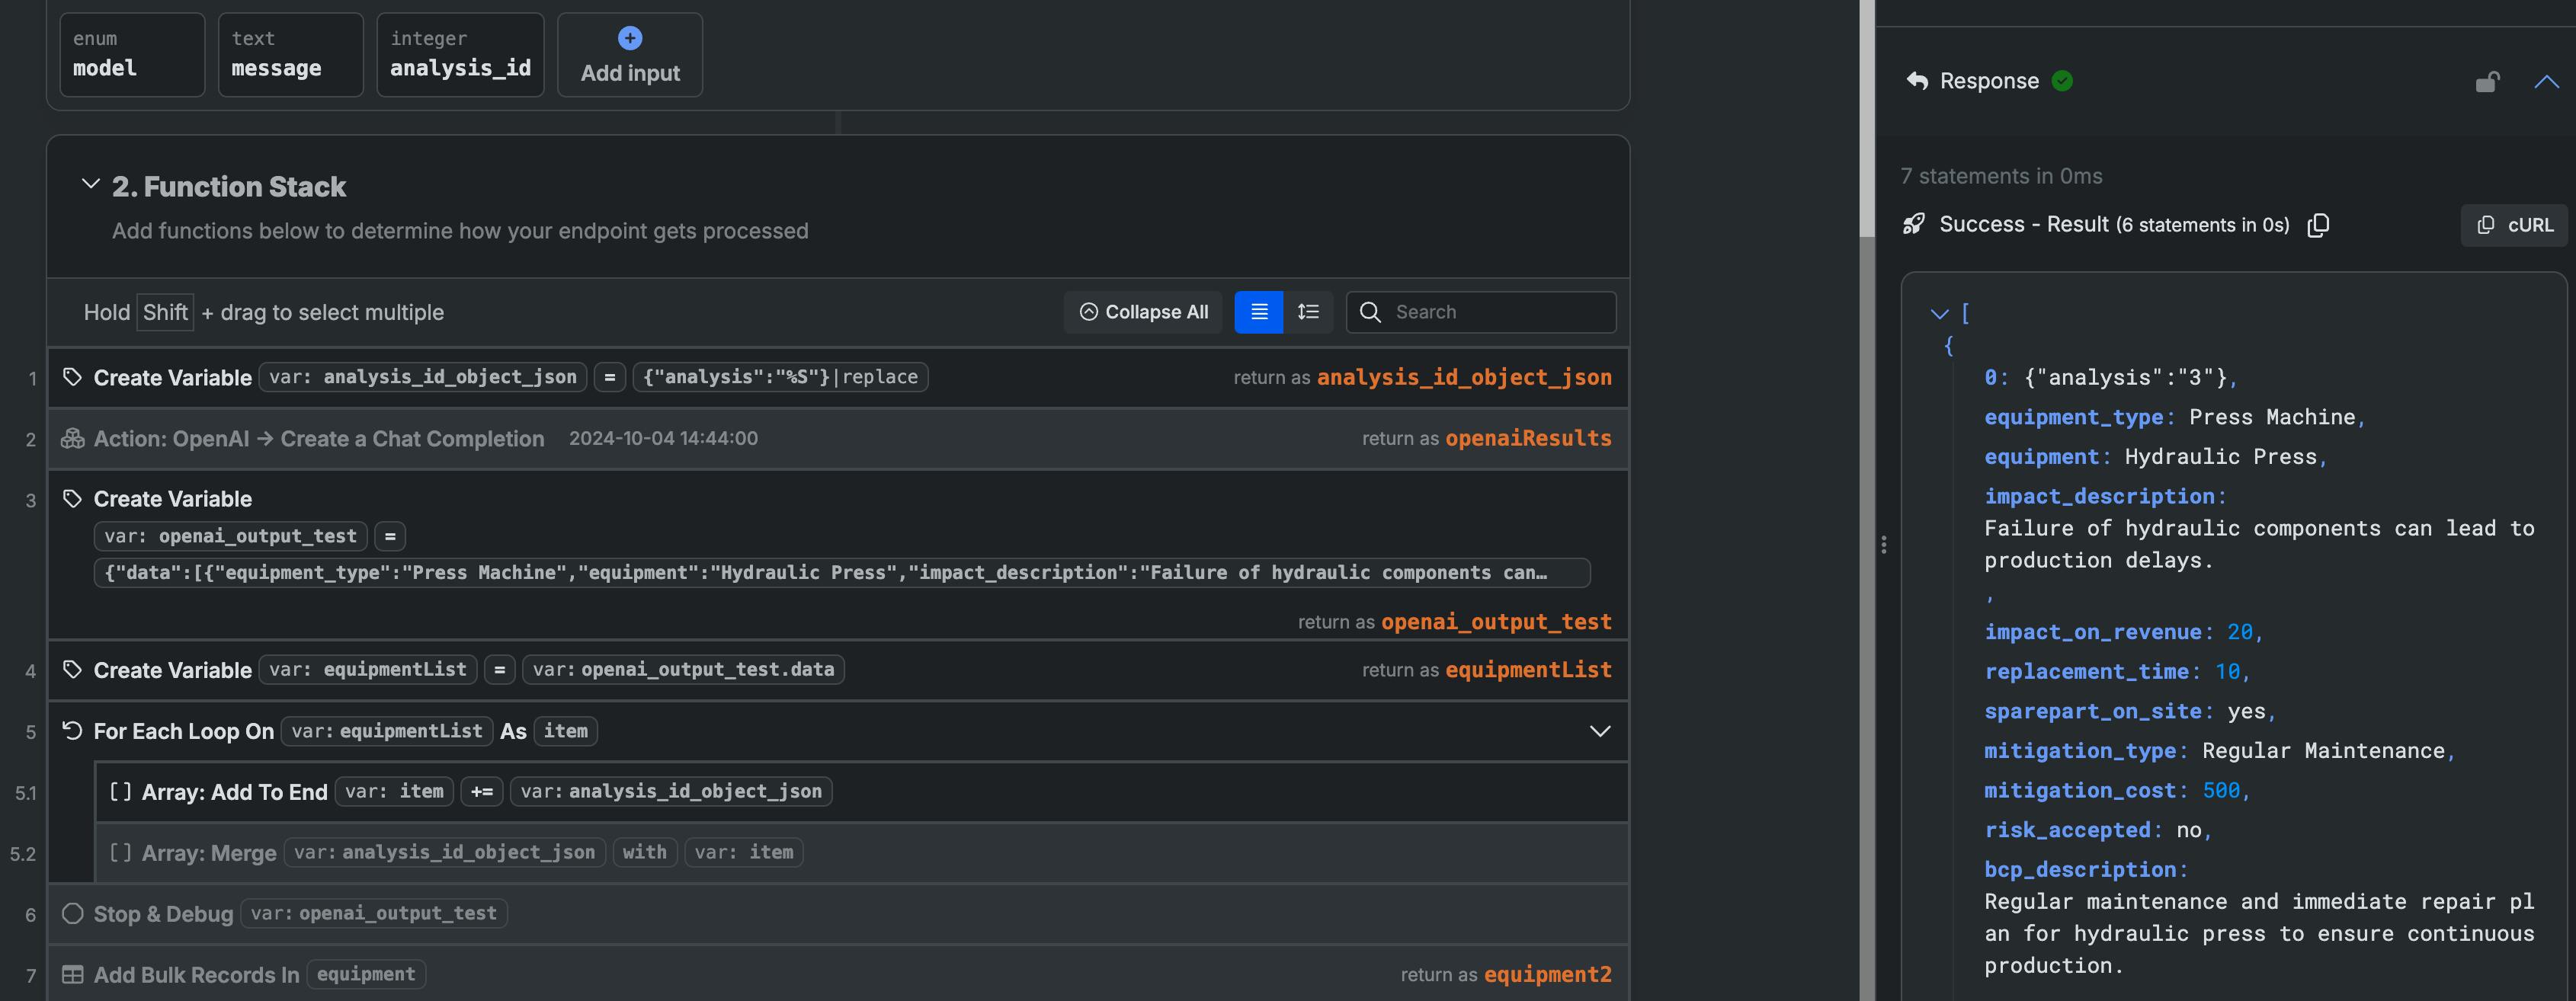This screenshot has width=2576, height=1001.
Task: Open the text message input card
Action: pos(291,55)
